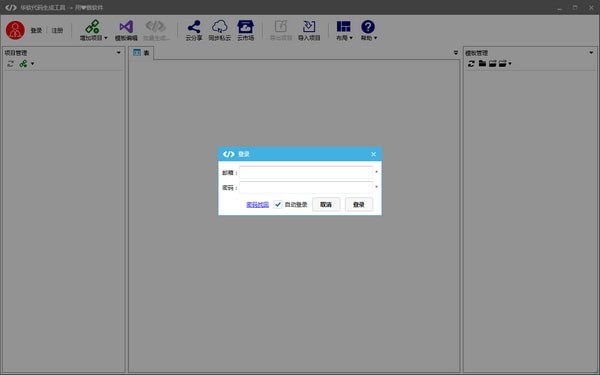The image size is (600, 375).
Task: Click the 云分享 cloud share icon
Action: (194, 26)
